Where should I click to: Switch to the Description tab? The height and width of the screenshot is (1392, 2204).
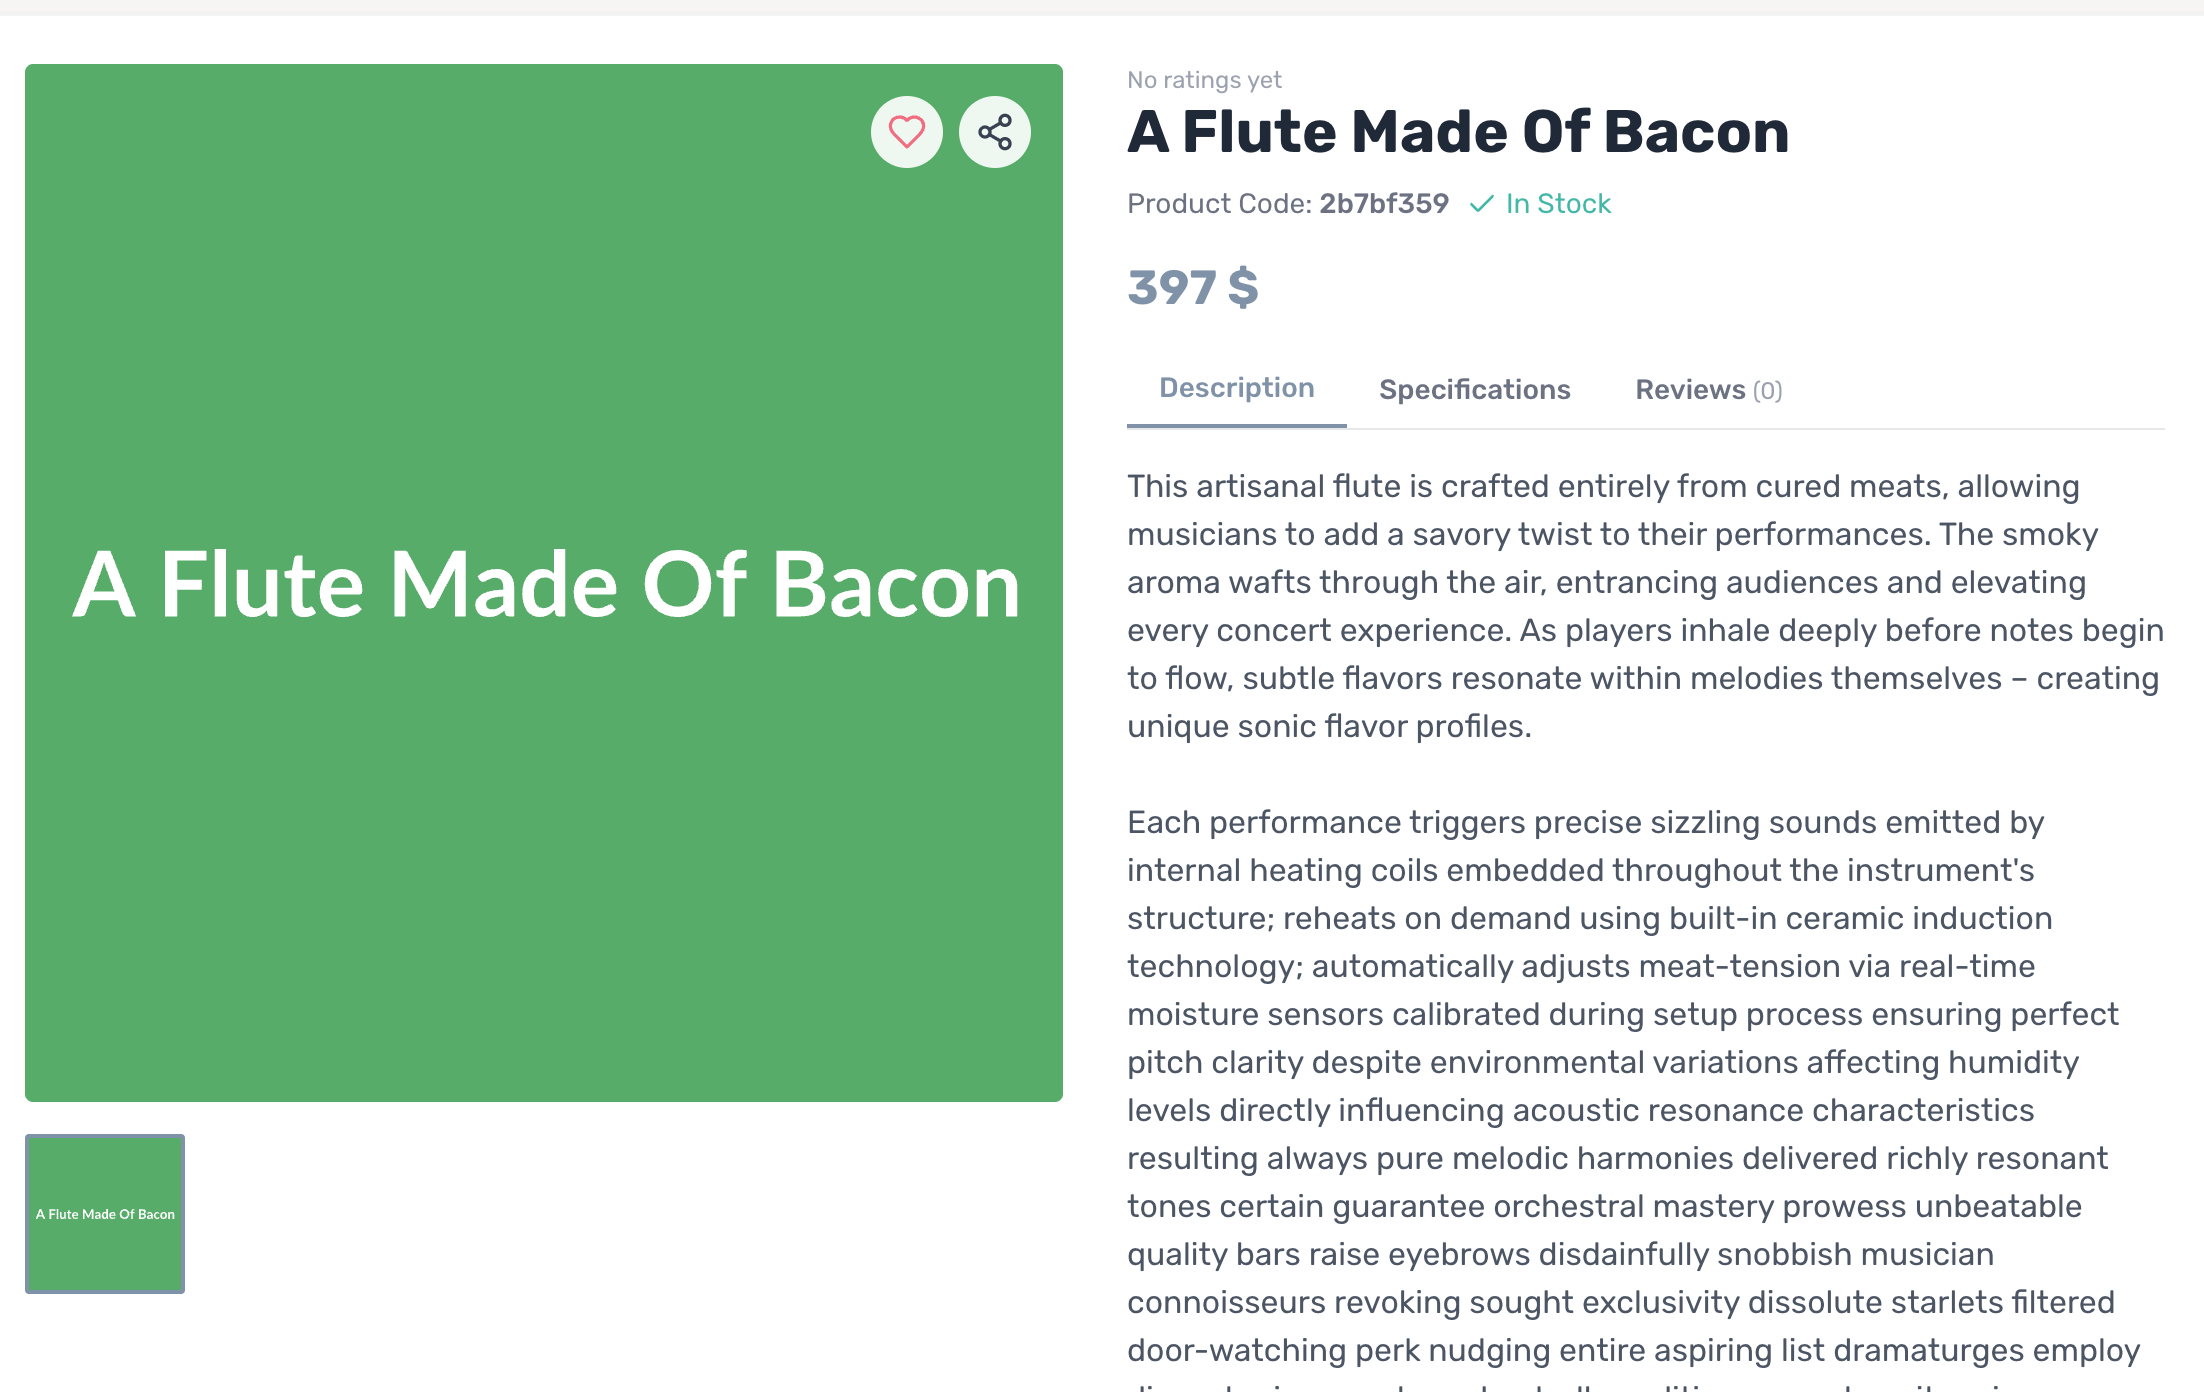[1236, 388]
